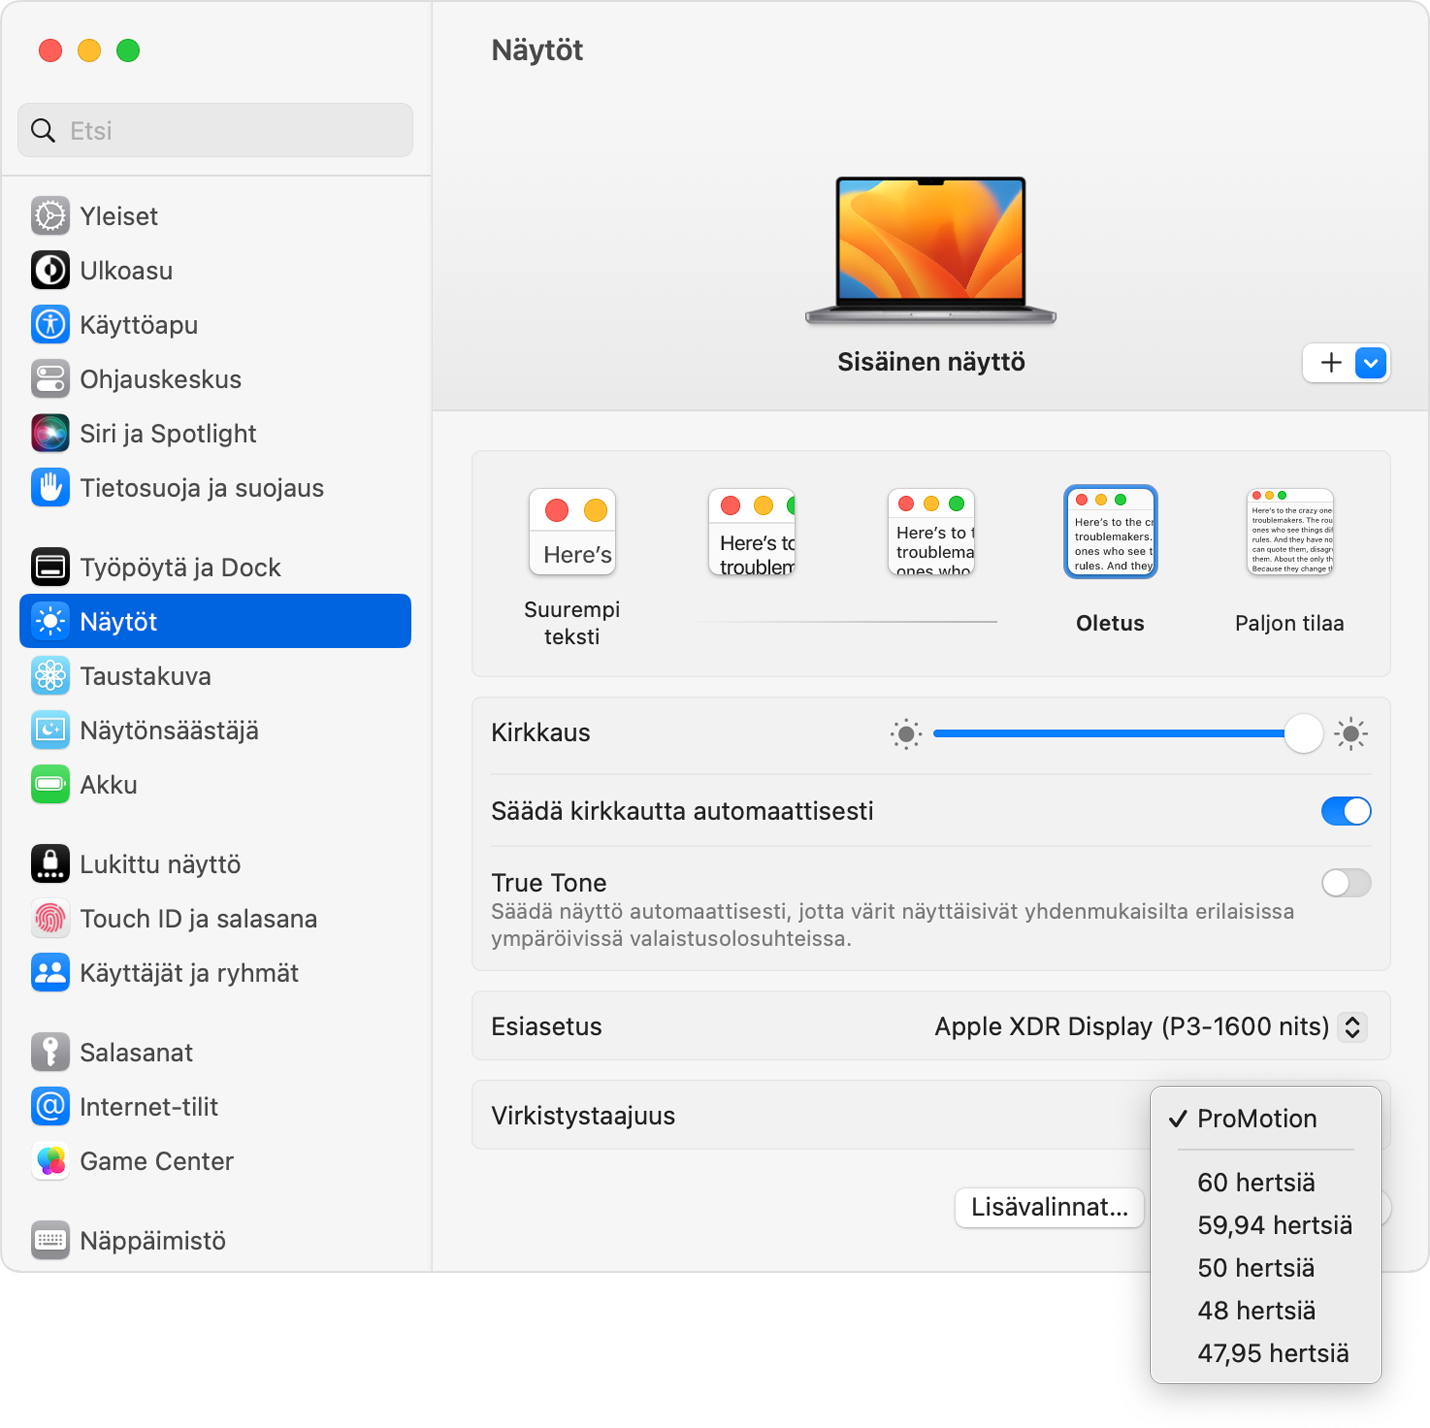Enable the True Tone switch
Screen dimensions: 1430x1428
coord(1345,883)
